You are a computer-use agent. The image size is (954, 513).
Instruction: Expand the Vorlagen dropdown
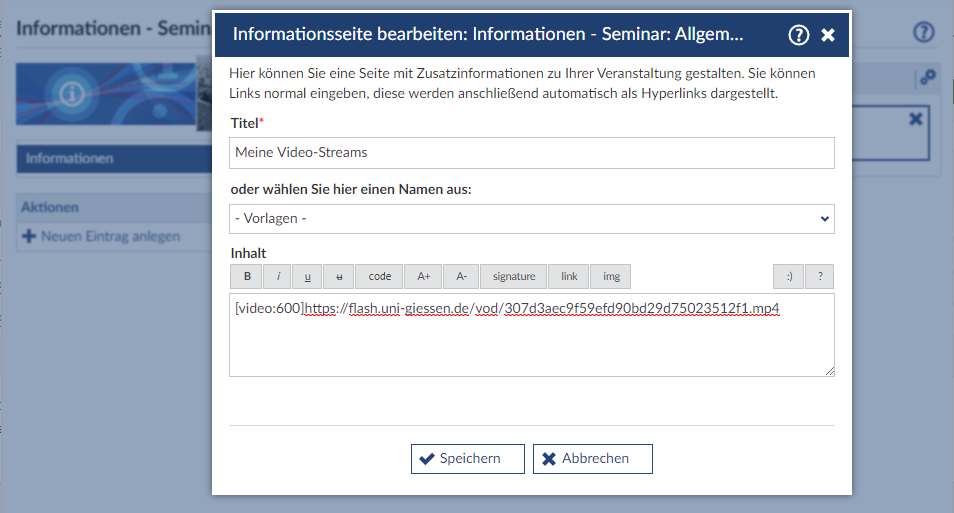click(531, 218)
